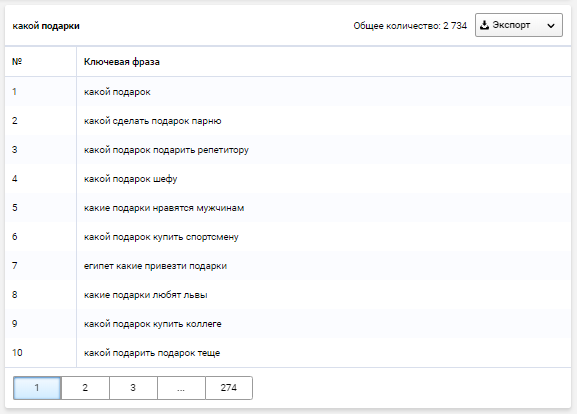Select row какой подарок подарить репетитору
The width and height of the screenshot is (577, 414).
[x=288, y=150]
